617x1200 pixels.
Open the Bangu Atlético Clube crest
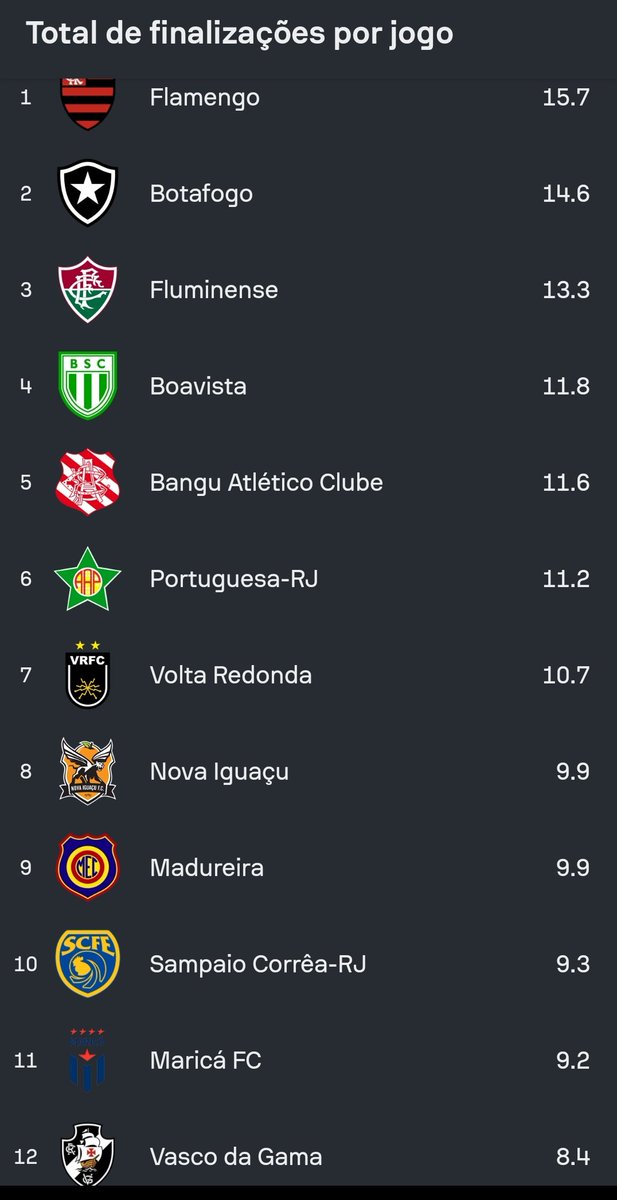88,482
